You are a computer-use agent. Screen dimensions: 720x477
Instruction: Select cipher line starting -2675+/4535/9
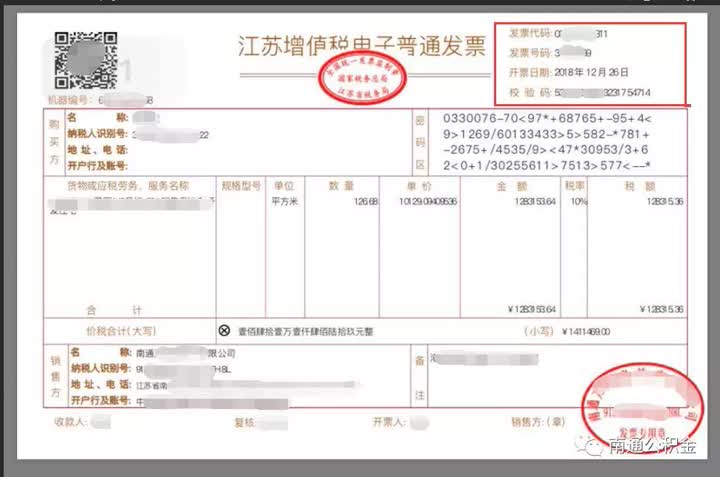pos(546,150)
